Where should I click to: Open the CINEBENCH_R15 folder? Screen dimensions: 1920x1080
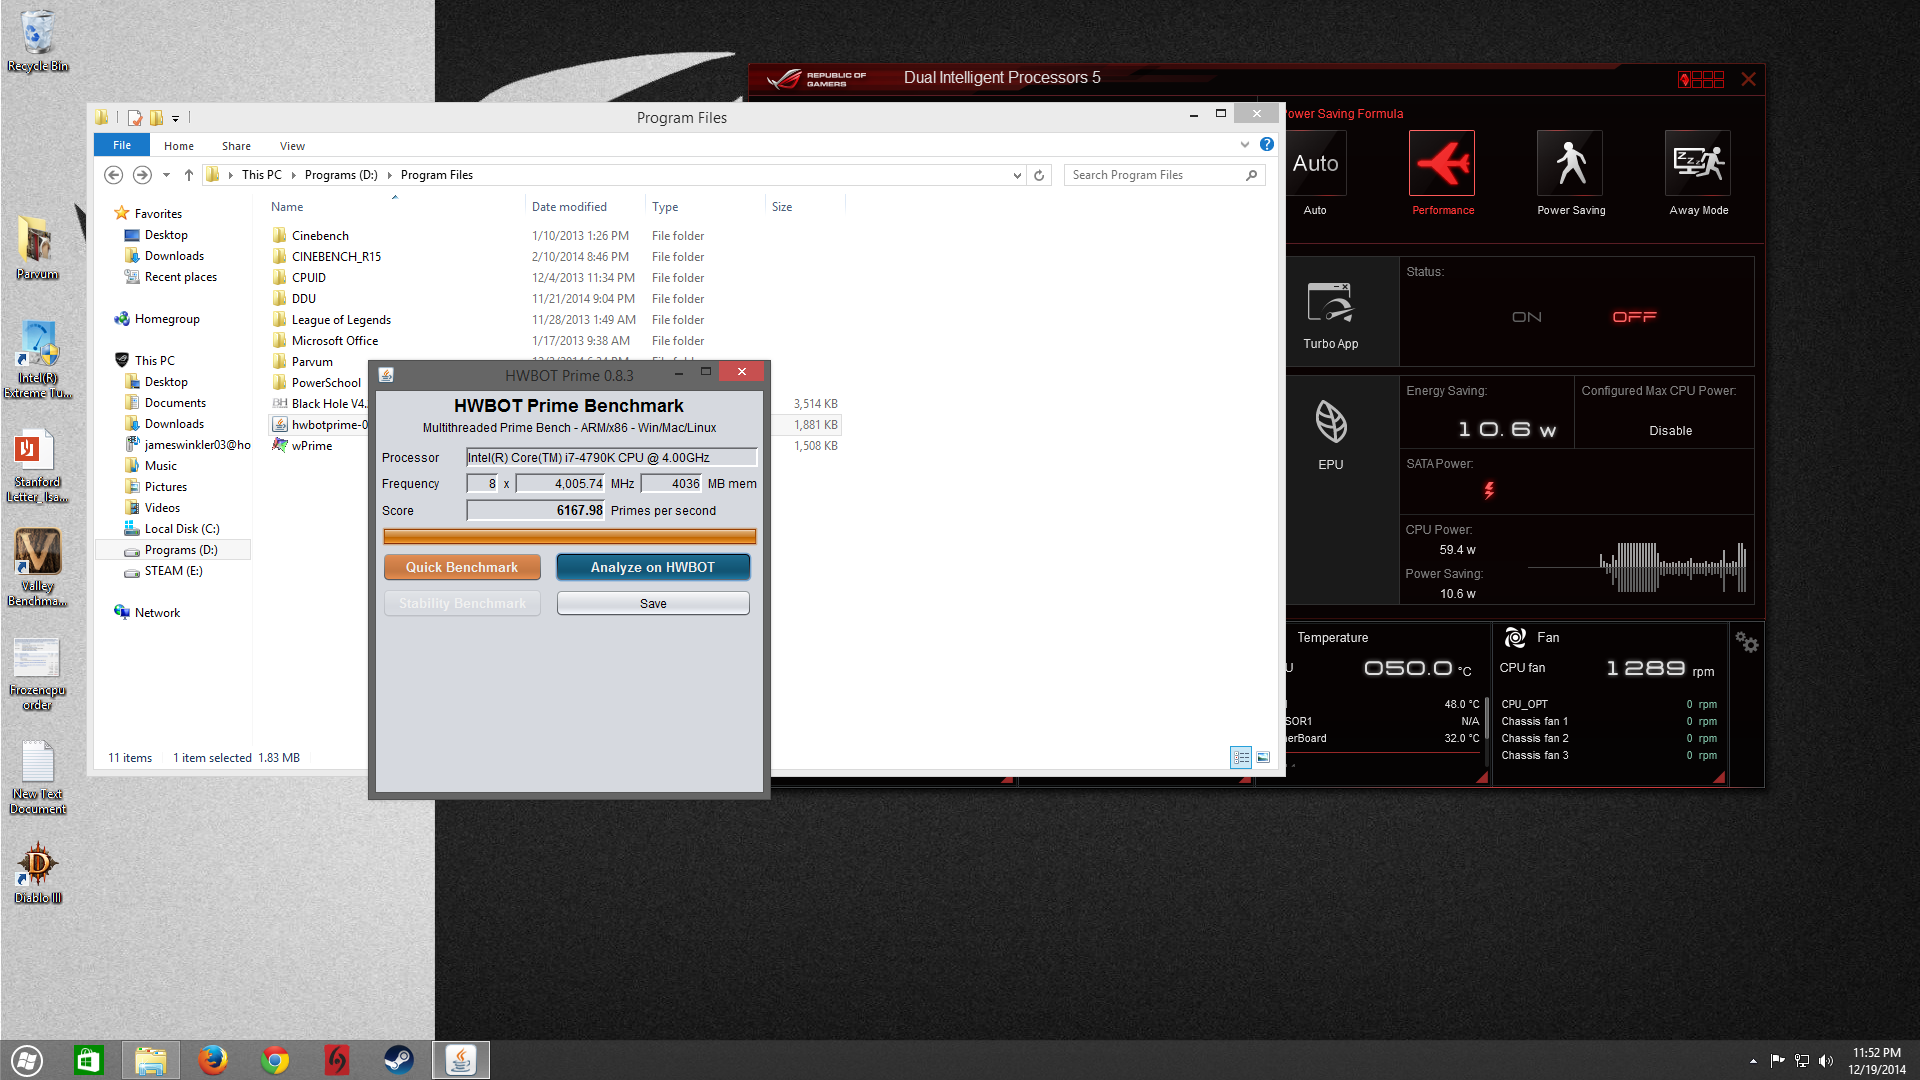(x=336, y=257)
